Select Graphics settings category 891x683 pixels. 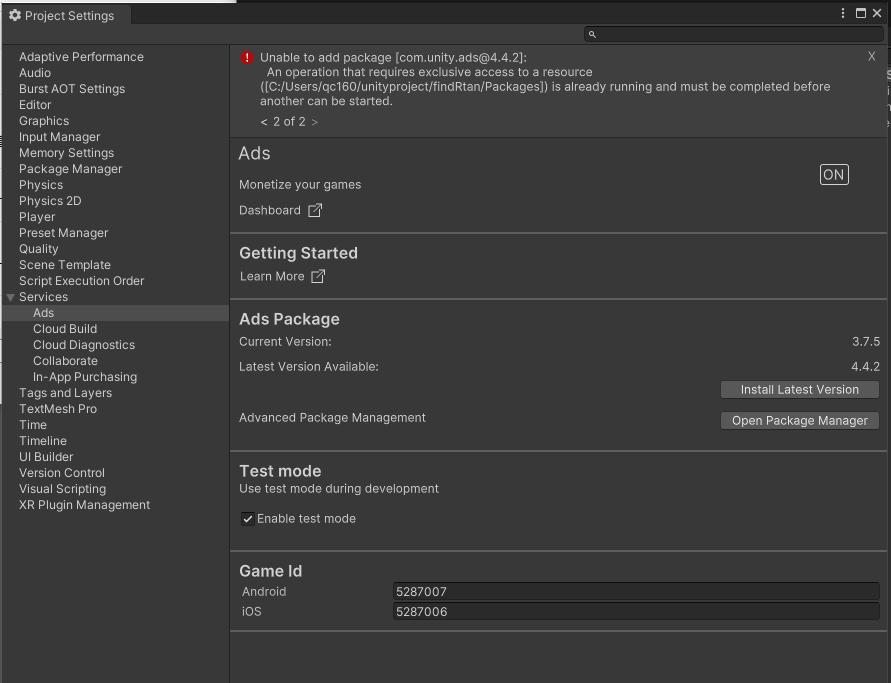pos(44,120)
